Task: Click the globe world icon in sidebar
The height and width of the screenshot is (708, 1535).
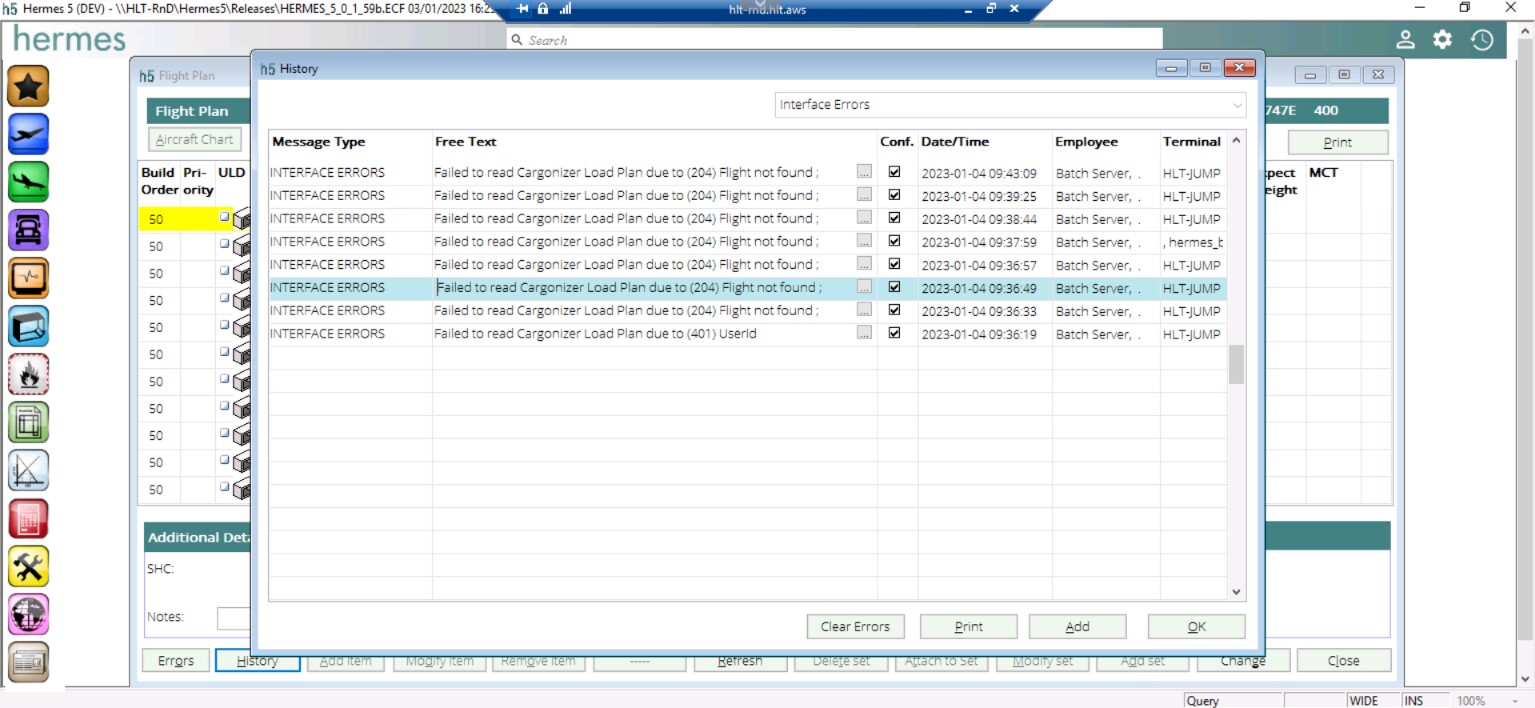Action: click(x=28, y=614)
